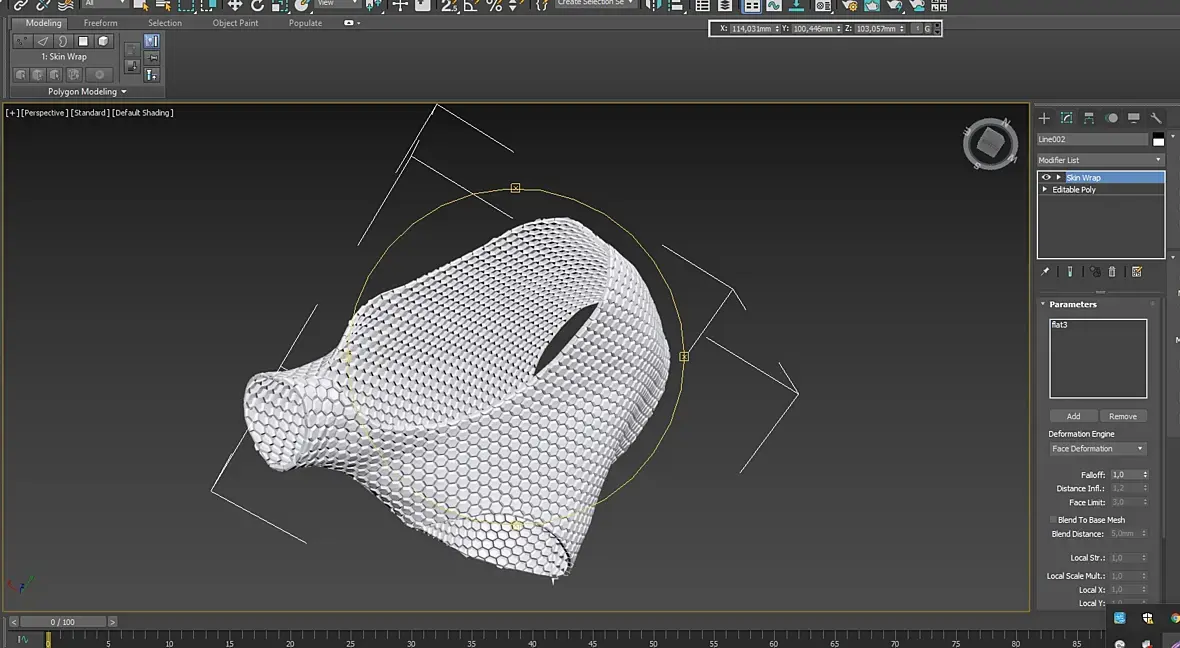Switch to the Motion panel icon
This screenshot has height=648, width=1180.
[x=1111, y=118]
